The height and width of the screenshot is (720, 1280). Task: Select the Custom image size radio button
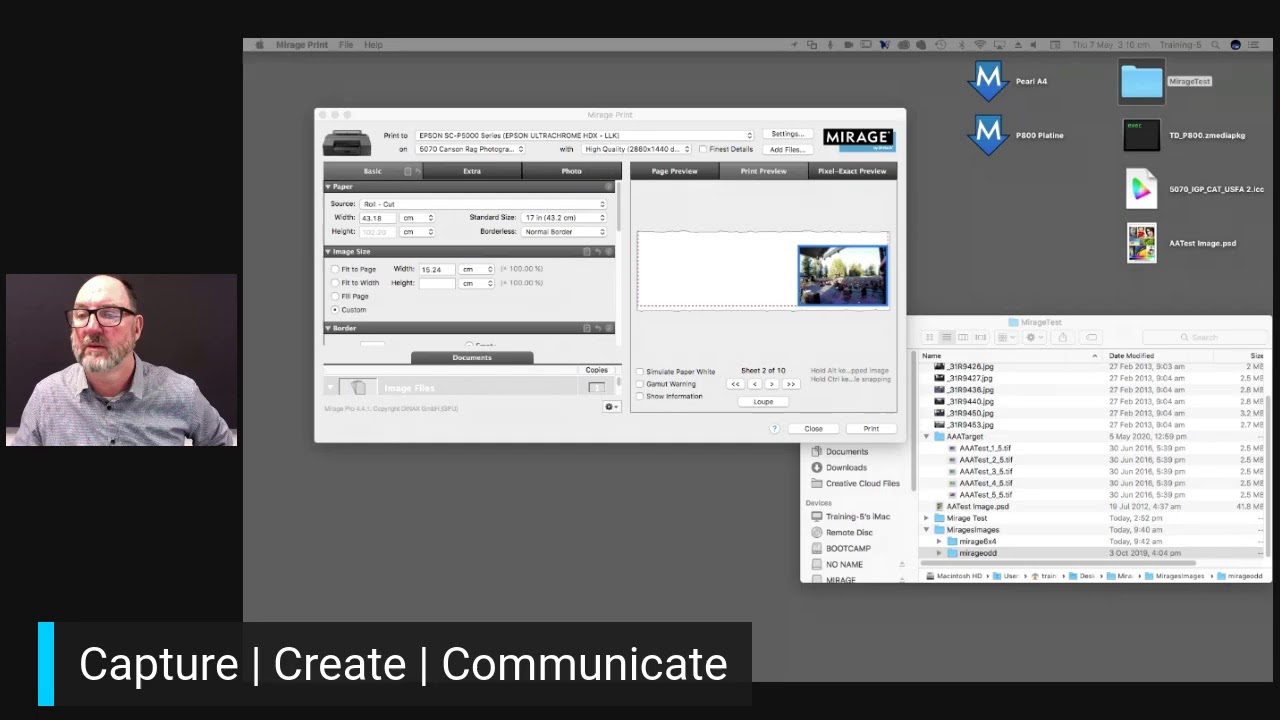click(335, 310)
